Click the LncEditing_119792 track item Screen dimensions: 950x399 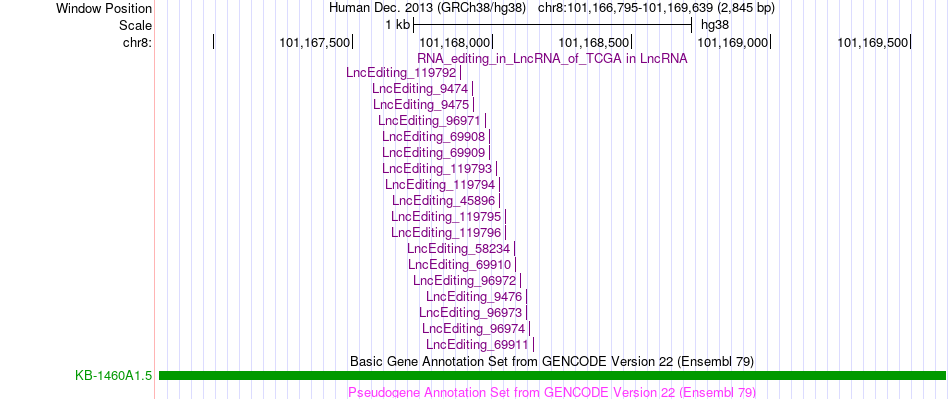tap(401, 73)
